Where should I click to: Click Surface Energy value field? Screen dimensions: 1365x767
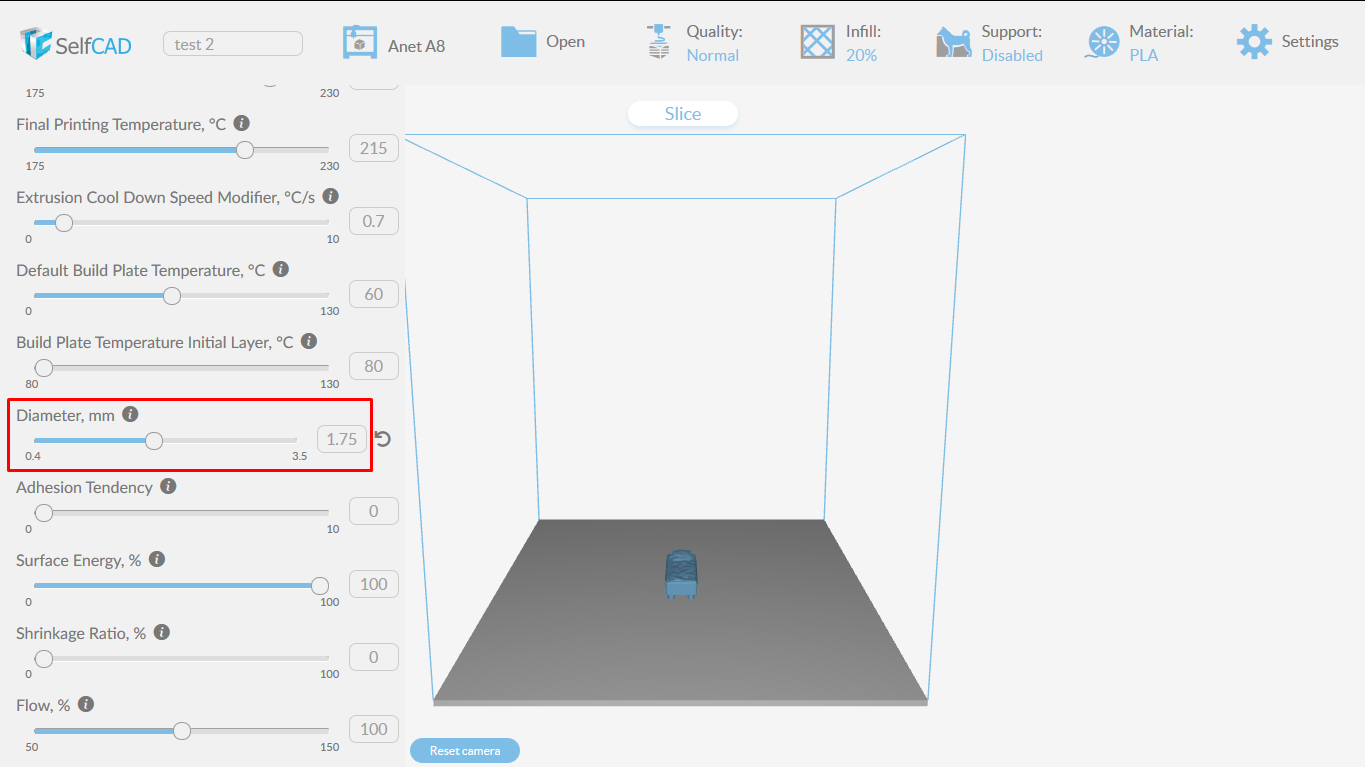pos(374,584)
